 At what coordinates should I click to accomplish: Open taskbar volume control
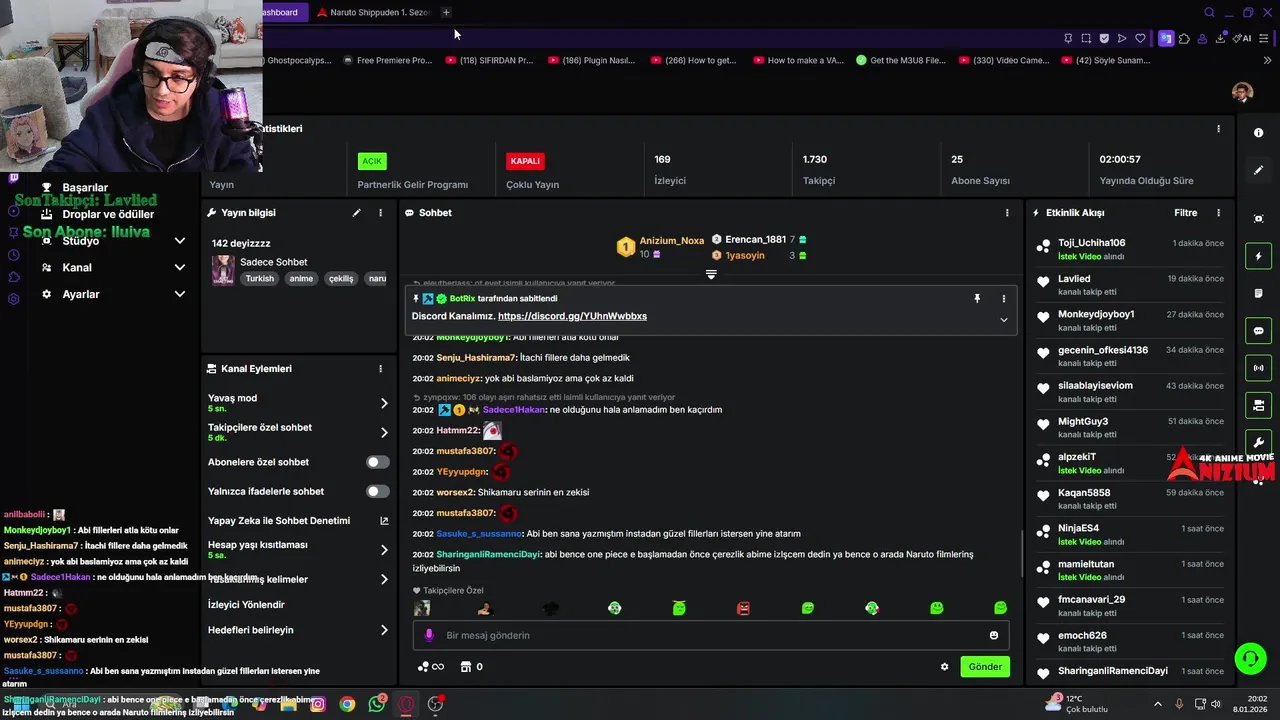(1216, 704)
